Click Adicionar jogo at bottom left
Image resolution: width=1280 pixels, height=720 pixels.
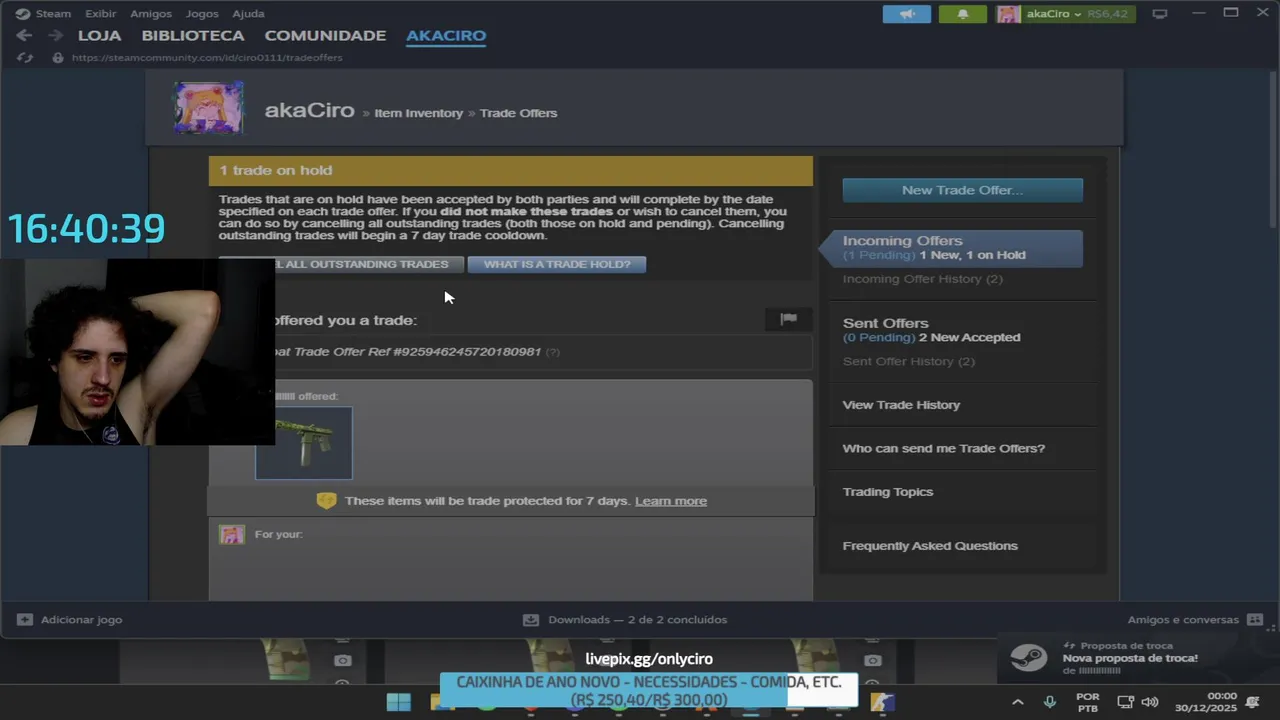pyautogui.click(x=70, y=620)
